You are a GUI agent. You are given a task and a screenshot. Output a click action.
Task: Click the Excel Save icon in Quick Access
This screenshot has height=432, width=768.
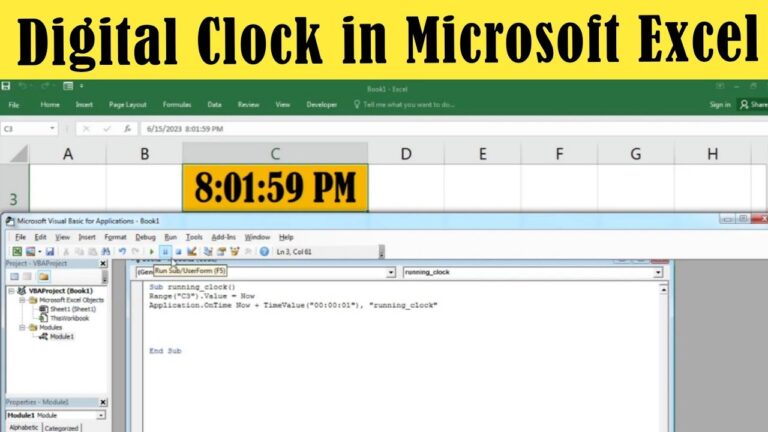[x=6, y=86]
